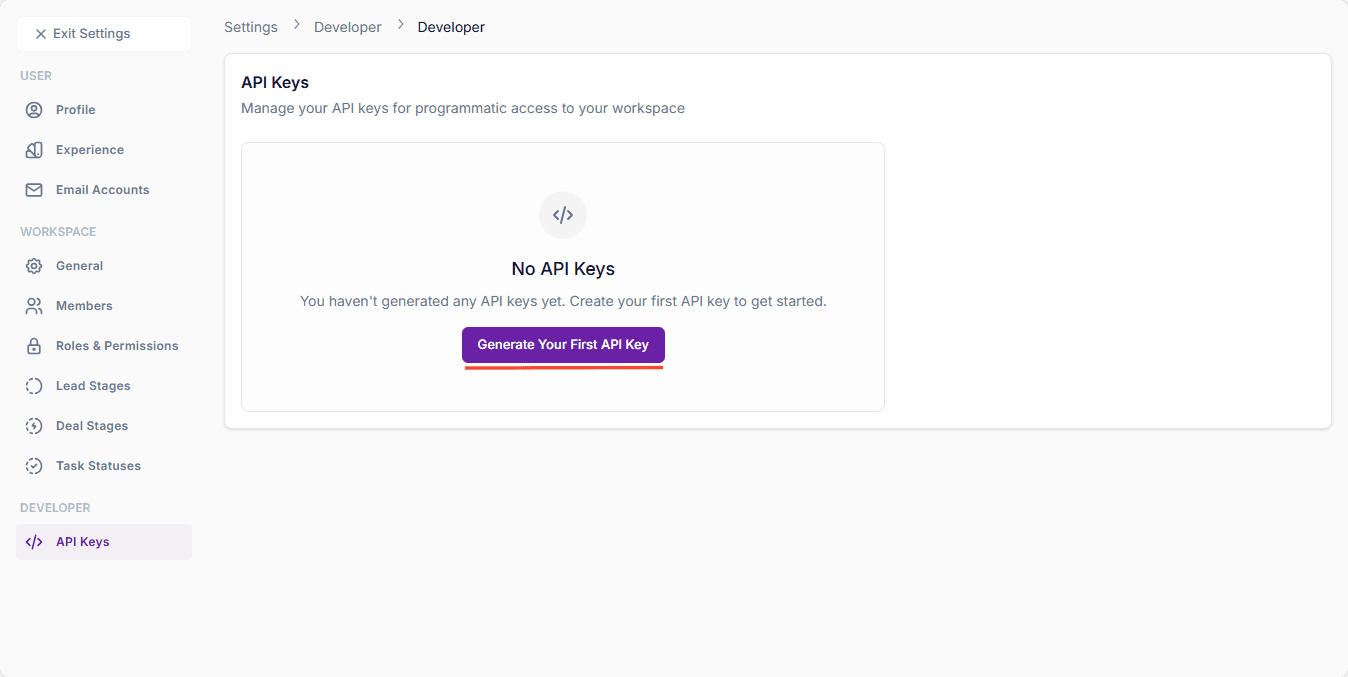This screenshot has width=1348, height=677.
Task: Open Email Accounts via the envelope icon
Action: click(x=33, y=189)
